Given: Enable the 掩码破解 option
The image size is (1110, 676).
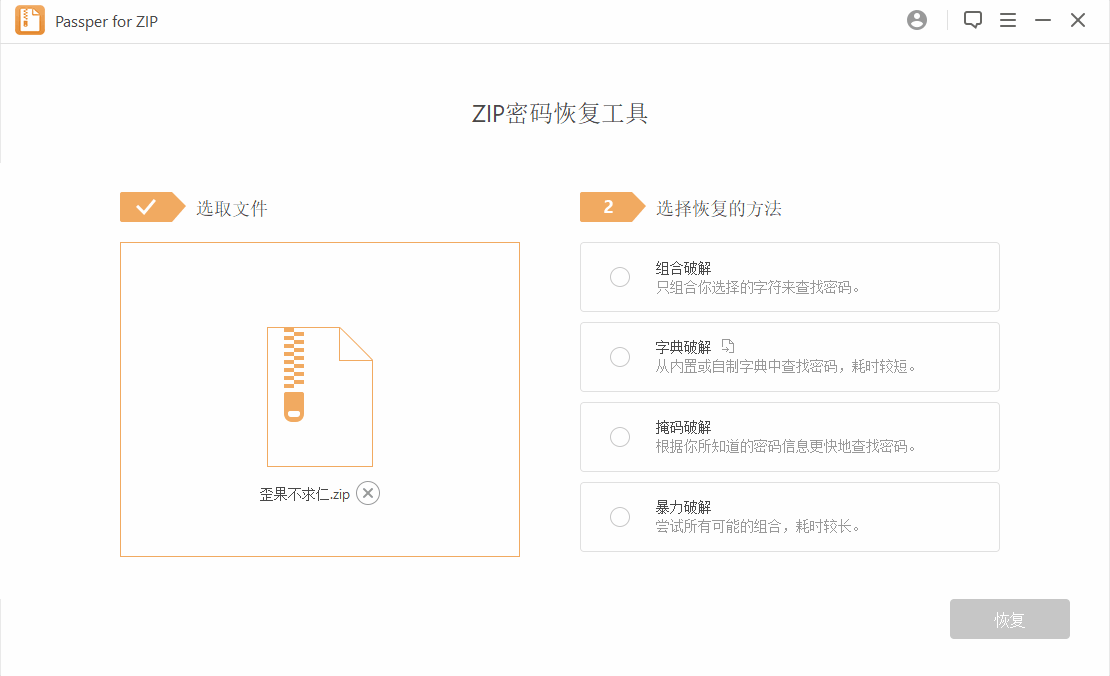Looking at the screenshot, I should (x=620, y=437).
